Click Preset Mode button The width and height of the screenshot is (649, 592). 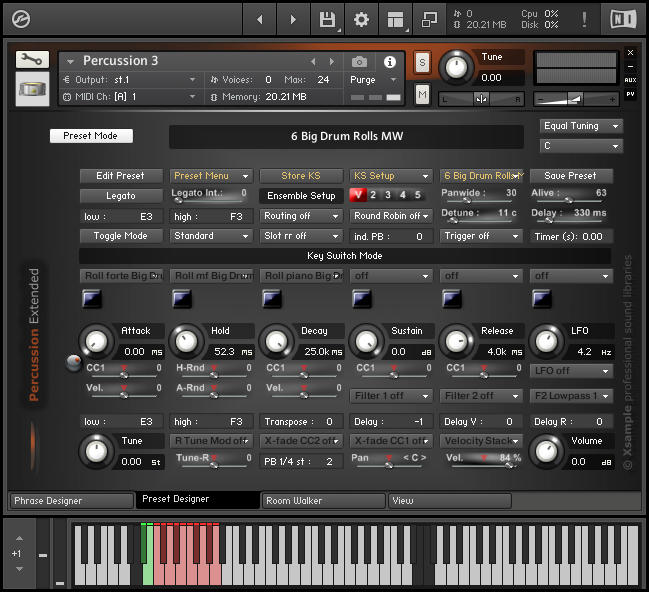[x=91, y=136]
